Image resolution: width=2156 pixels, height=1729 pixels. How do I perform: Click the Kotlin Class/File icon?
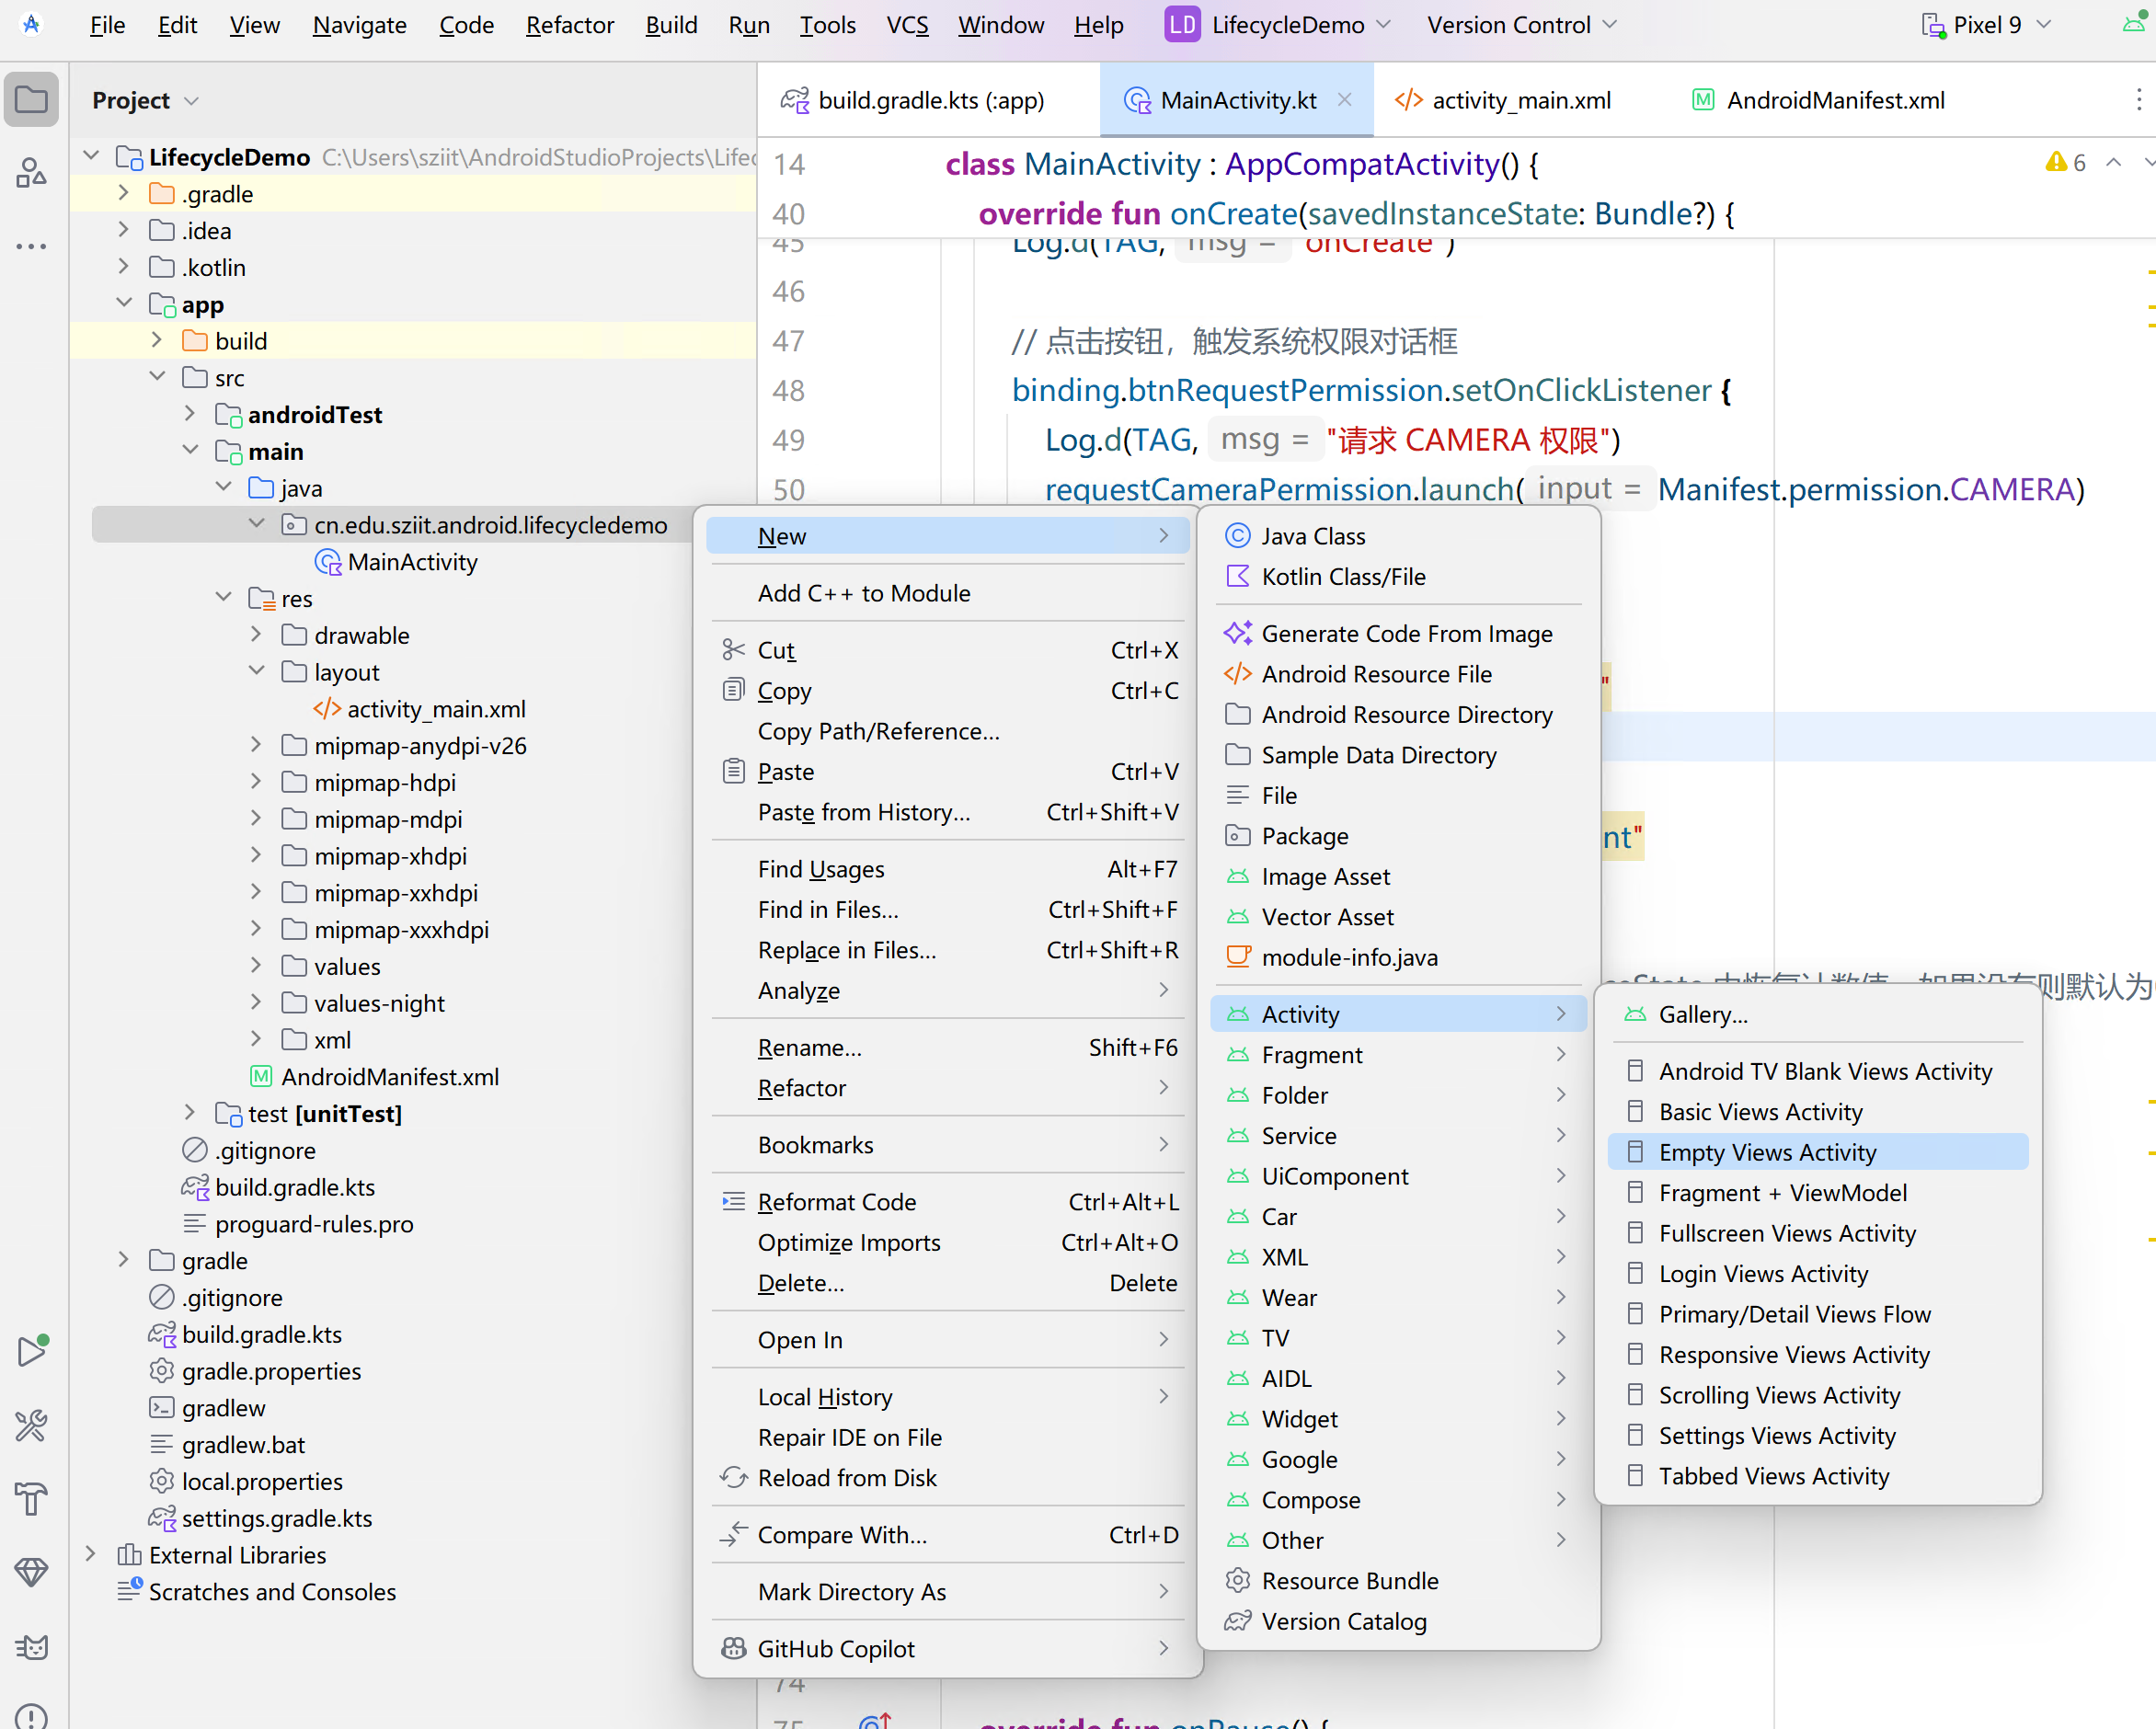tap(1238, 577)
